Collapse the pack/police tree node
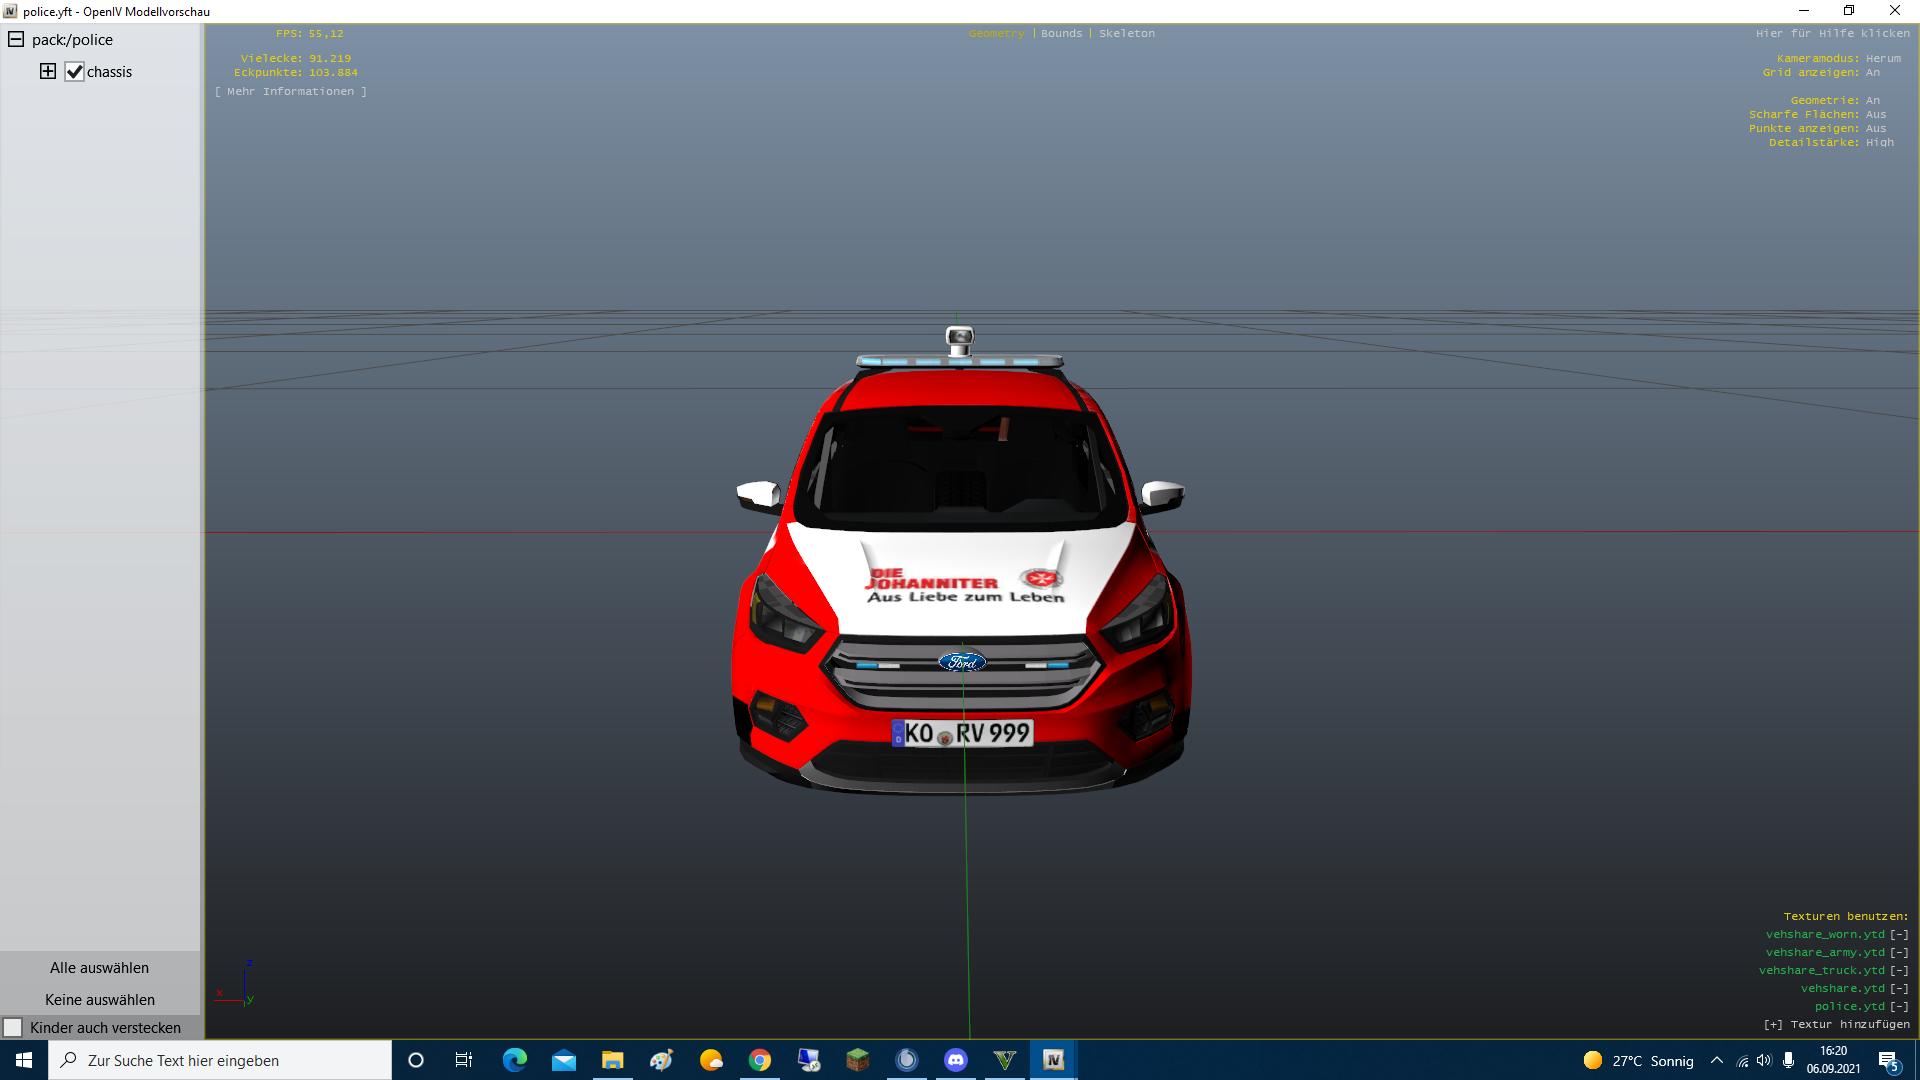The width and height of the screenshot is (1920, 1080). [x=16, y=39]
